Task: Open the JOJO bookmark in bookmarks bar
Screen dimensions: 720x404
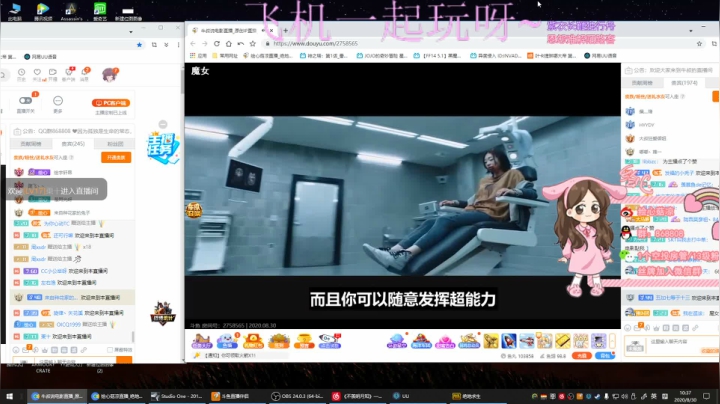Action: (x=381, y=56)
